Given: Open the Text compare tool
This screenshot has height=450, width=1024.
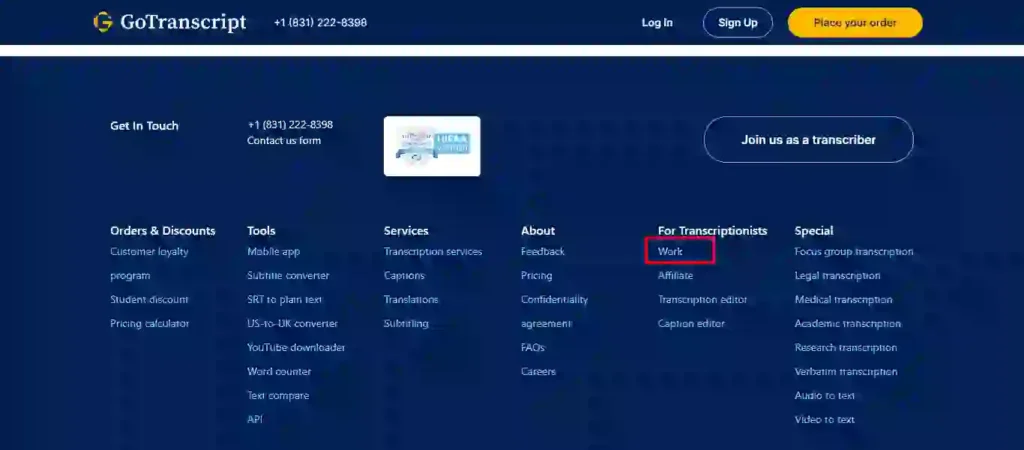Looking at the screenshot, I should [x=278, y=396].
